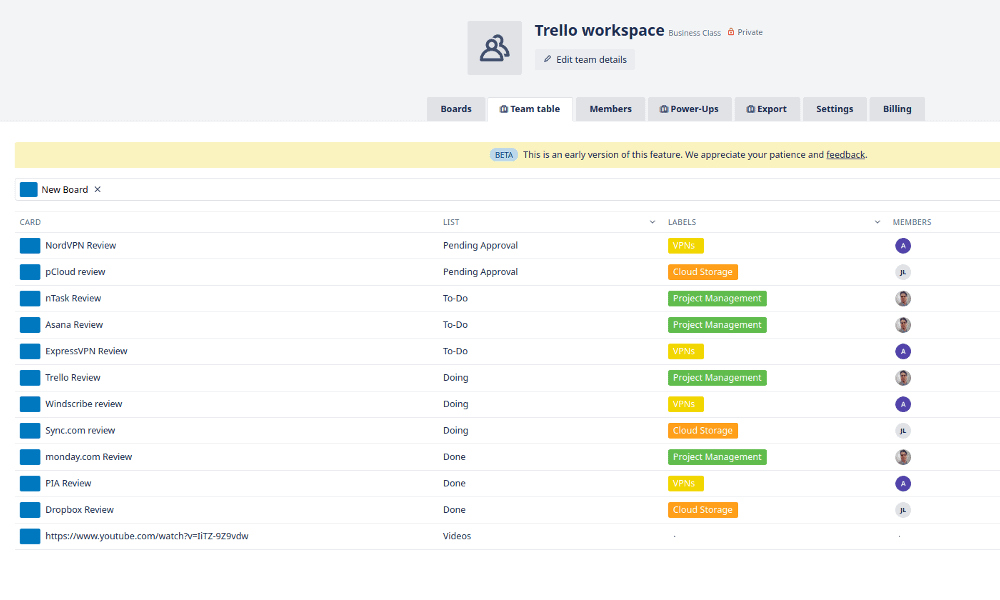Open the Export tab
Image resolution: width=1000 pixels, height=600 pixels.
tap(767, 109)
